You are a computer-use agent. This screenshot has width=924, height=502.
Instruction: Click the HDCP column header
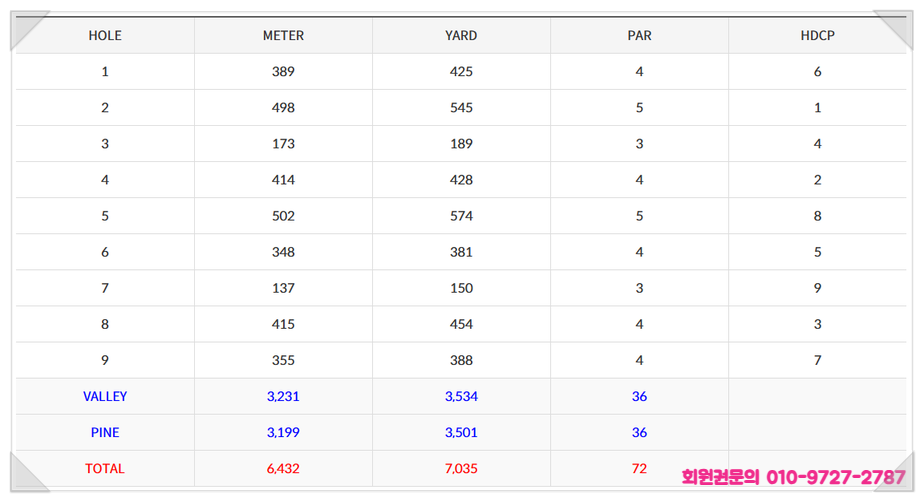817,35
